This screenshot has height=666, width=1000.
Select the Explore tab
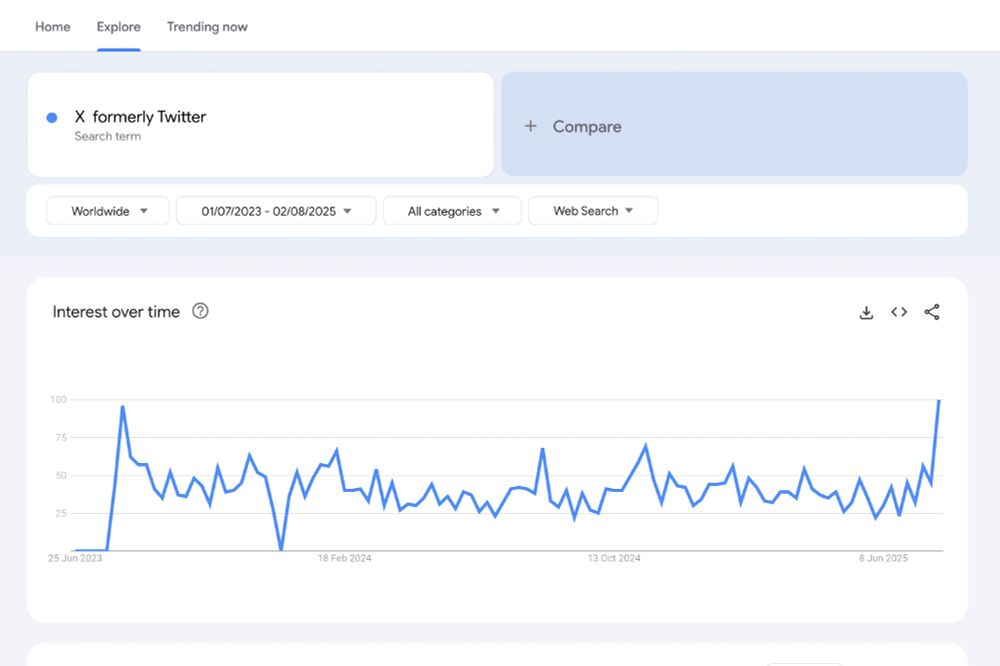(x=119, y=27)
